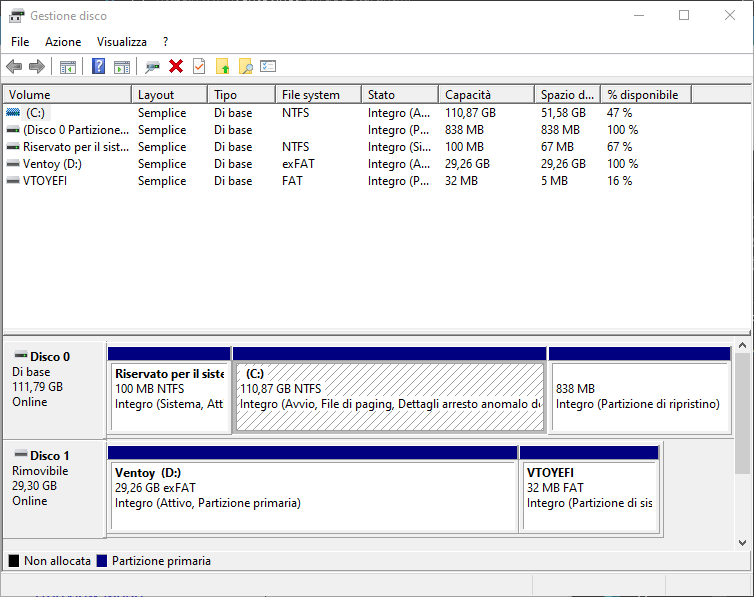Click the 110,87 GB capacity cell
Image resolution: width=754 pixels, height=597 pixels.
[x=470, y=113]
